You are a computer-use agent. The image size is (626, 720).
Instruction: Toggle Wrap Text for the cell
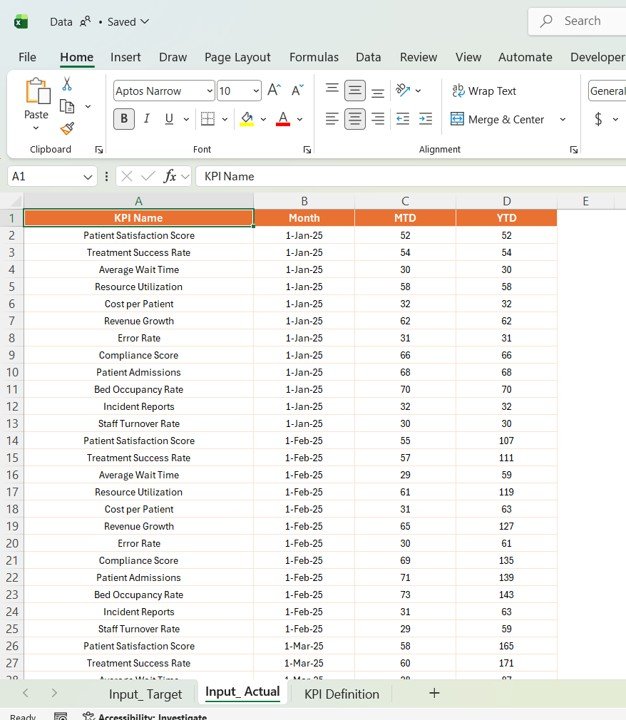click(x=484, y=91)
